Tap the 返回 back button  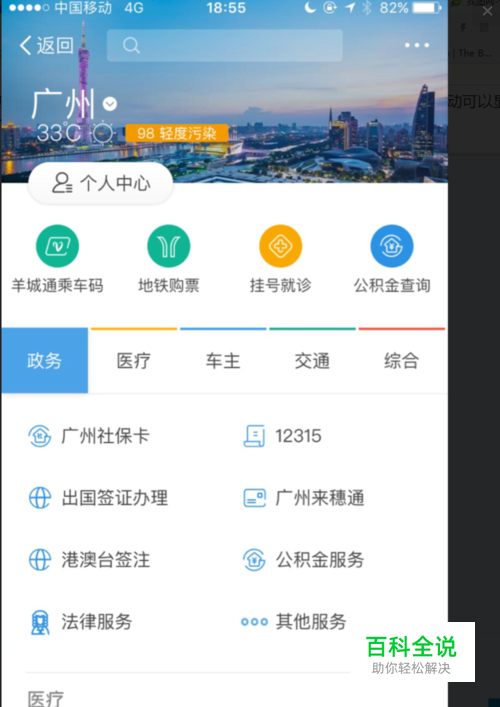(x=46, y=46)
